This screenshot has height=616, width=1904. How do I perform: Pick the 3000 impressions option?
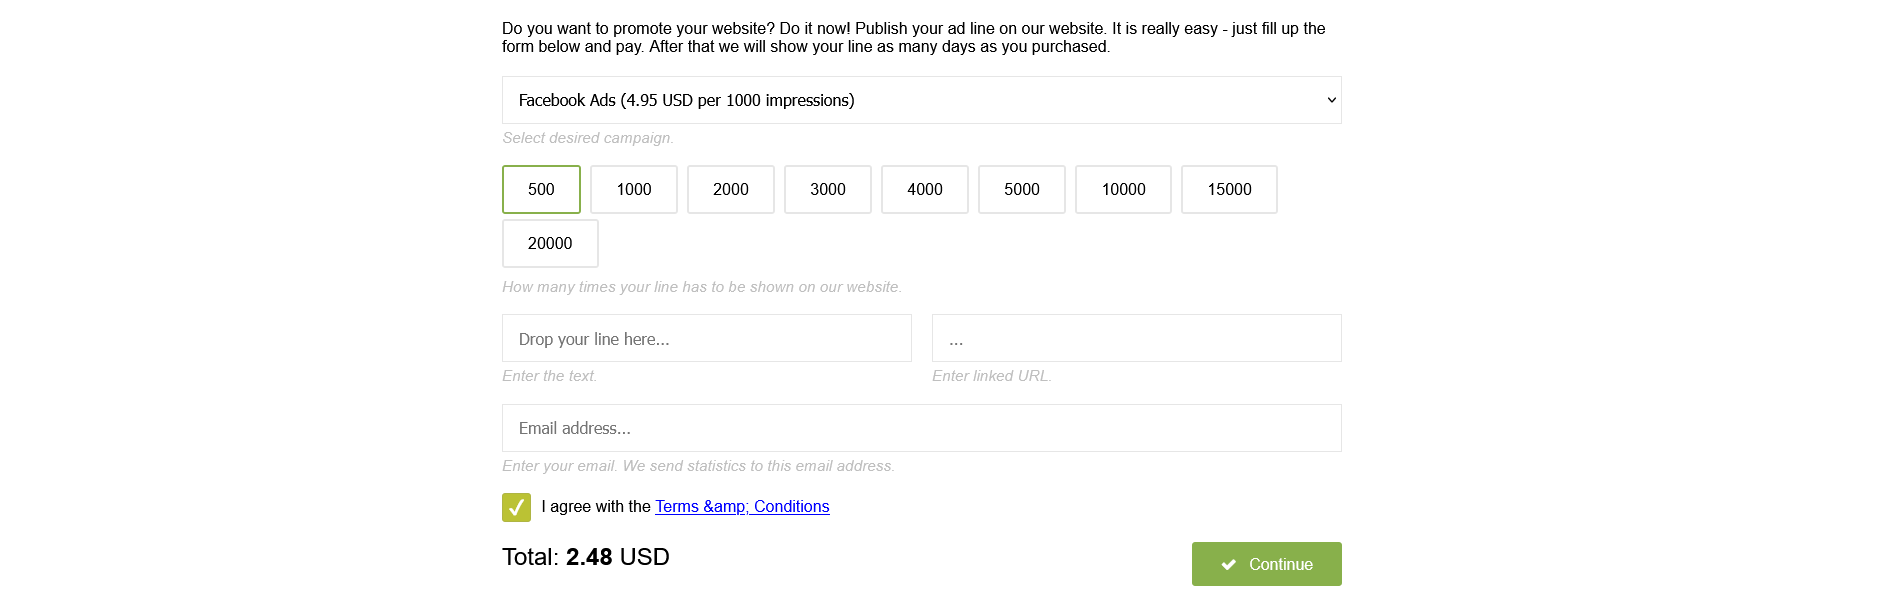click(x=827, y=189)
